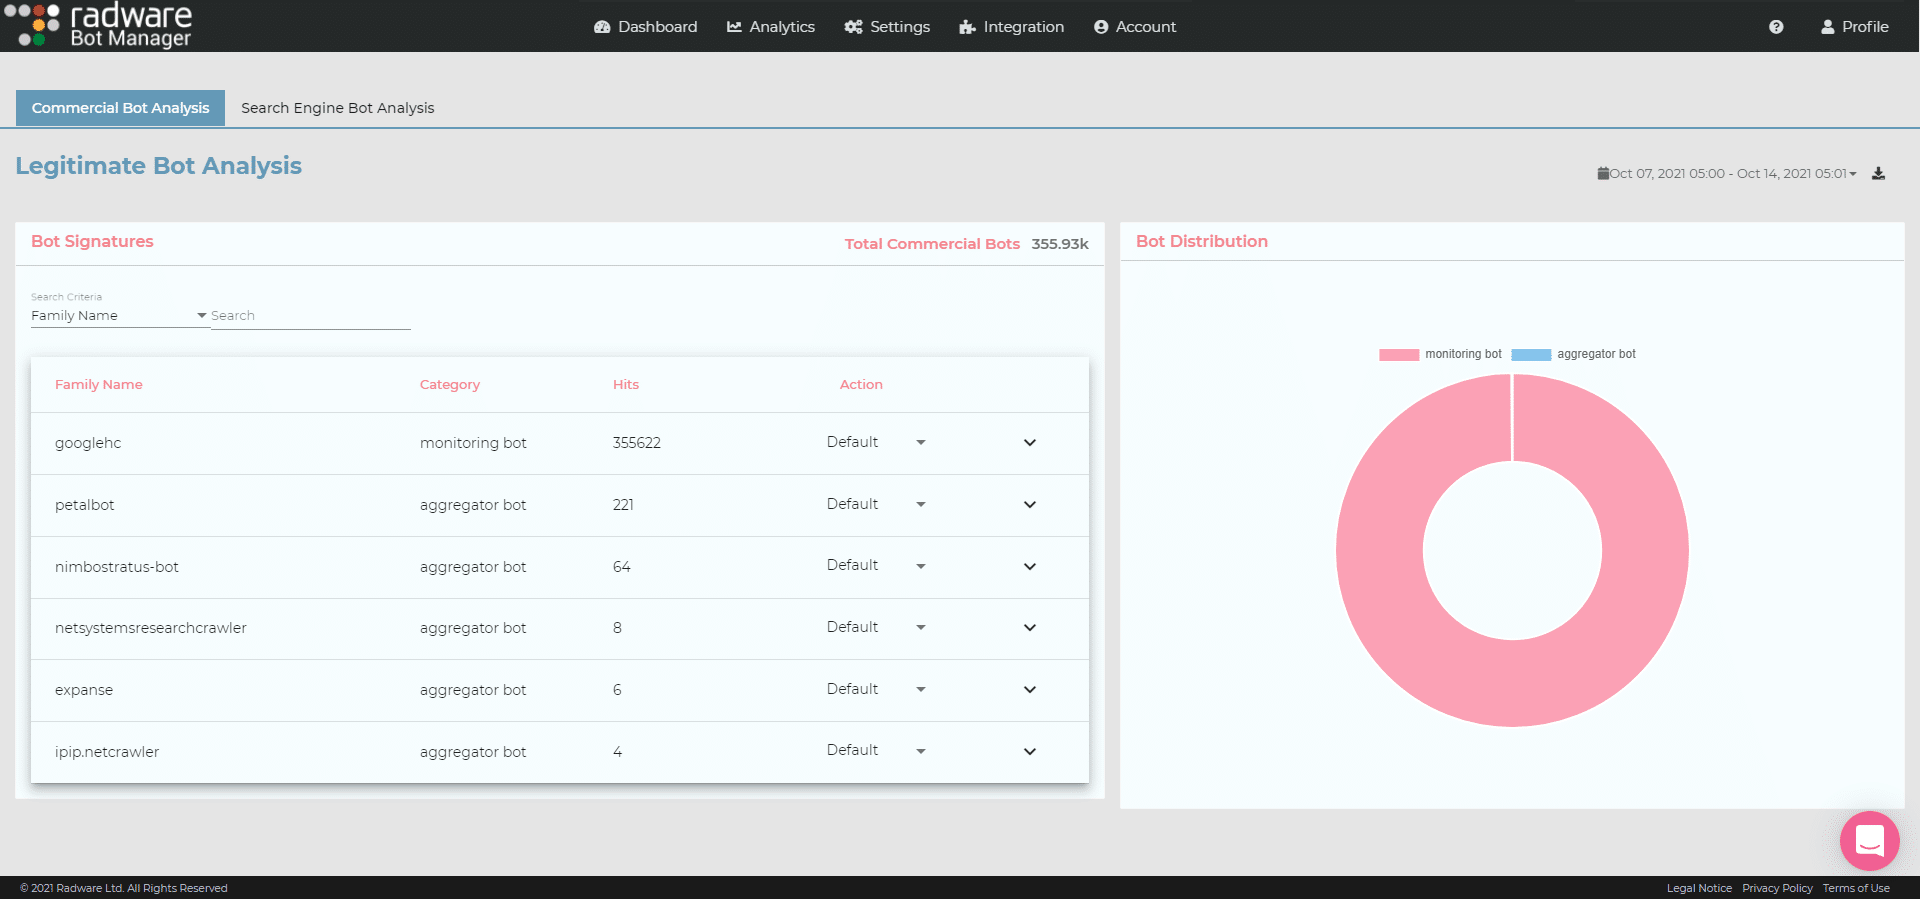Click the googlehc family name cell
This screenshot has height=899, width=1920.
click(x=88, y=443)
